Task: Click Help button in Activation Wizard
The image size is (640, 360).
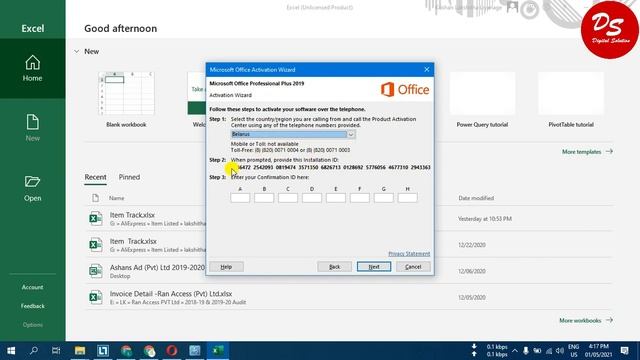Action: [x=226, y=267]
